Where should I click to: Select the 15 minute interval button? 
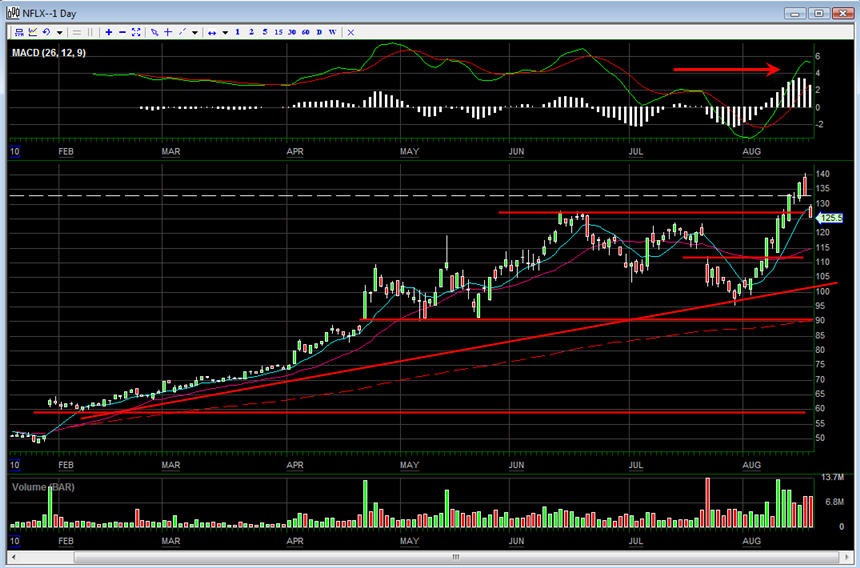point(278,32)
